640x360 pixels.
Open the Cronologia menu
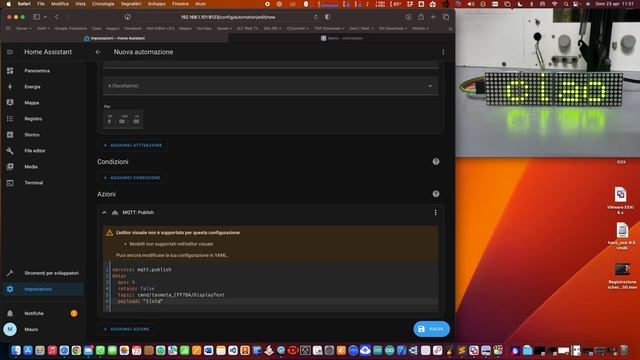[103, 4]
